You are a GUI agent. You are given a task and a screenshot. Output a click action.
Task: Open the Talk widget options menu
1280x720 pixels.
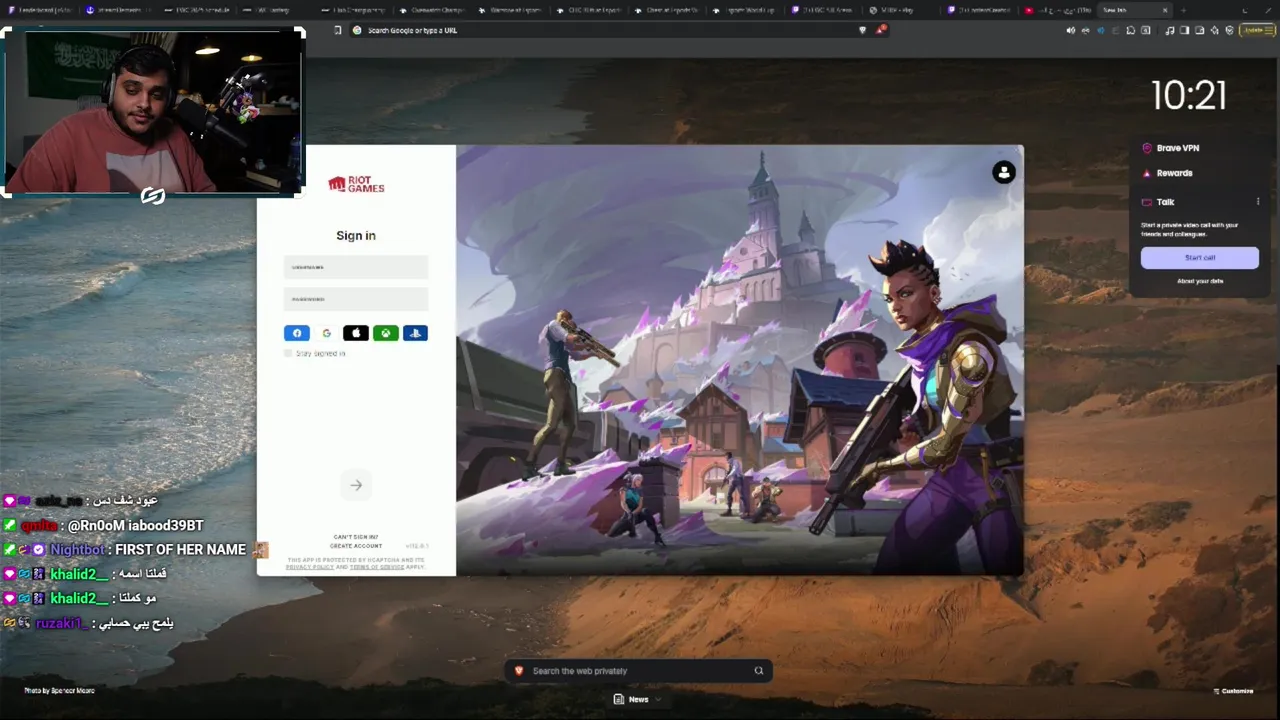coord(1258,202)
